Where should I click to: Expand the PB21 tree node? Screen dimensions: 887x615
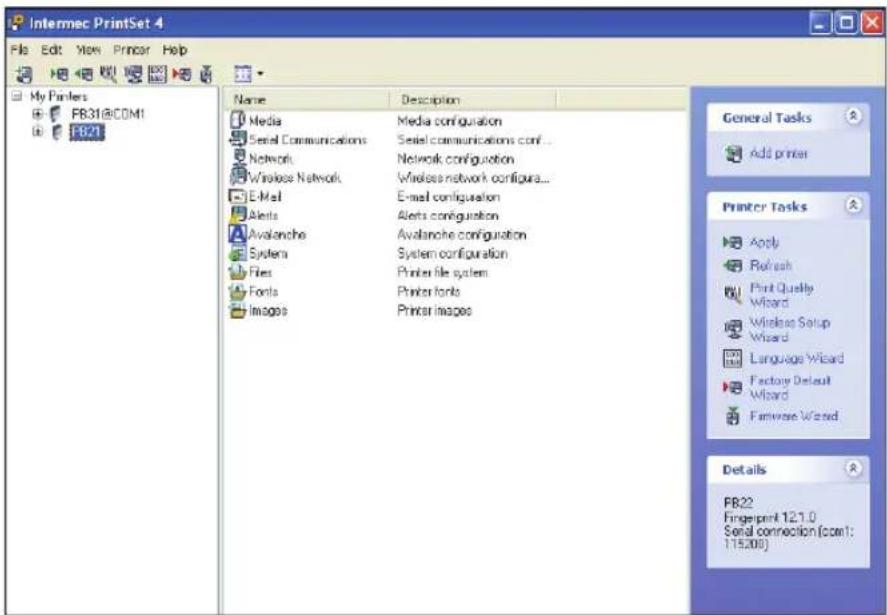[x=37, y=132]
